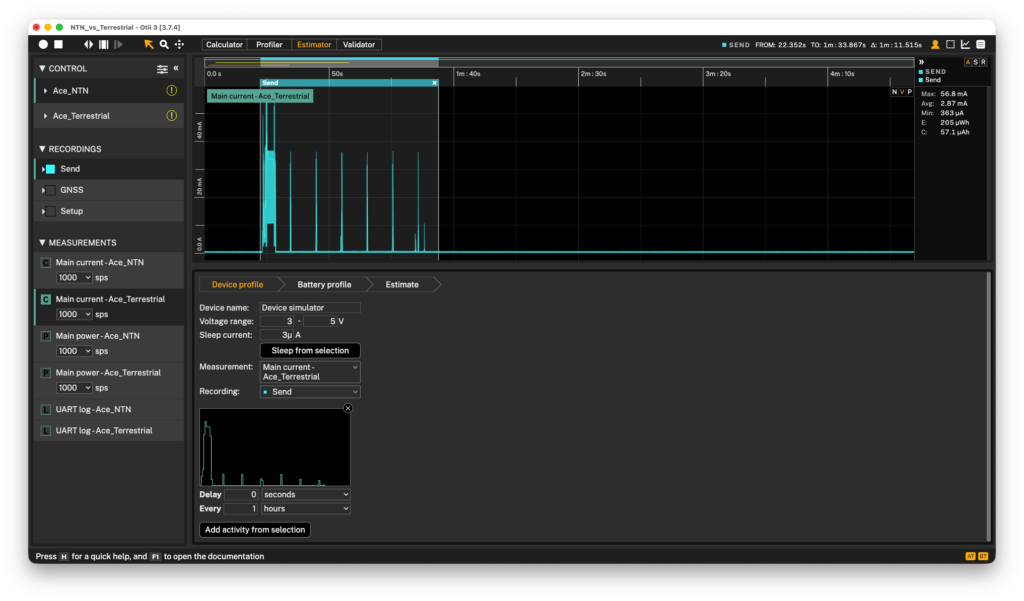
Task: Toggle visibility of GNSS recording checkbox
Action: pos(51,190)
